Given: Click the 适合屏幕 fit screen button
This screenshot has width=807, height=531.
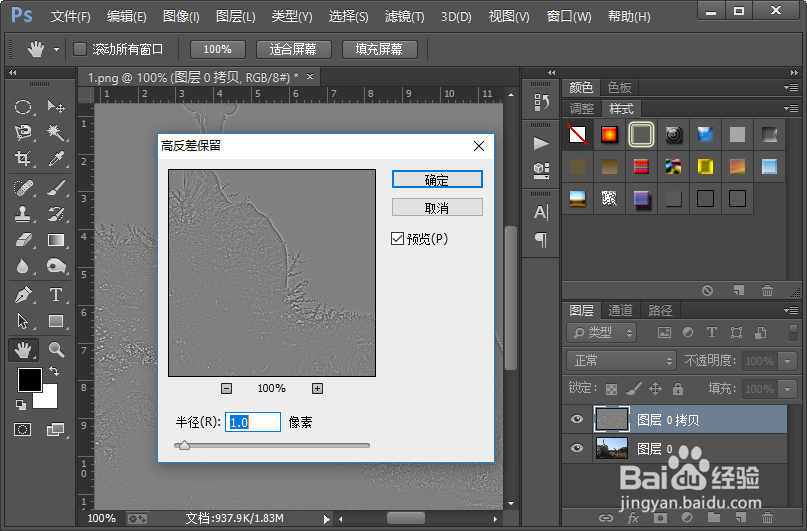Looking at the screenshot, I should click(x=293, y=49).
